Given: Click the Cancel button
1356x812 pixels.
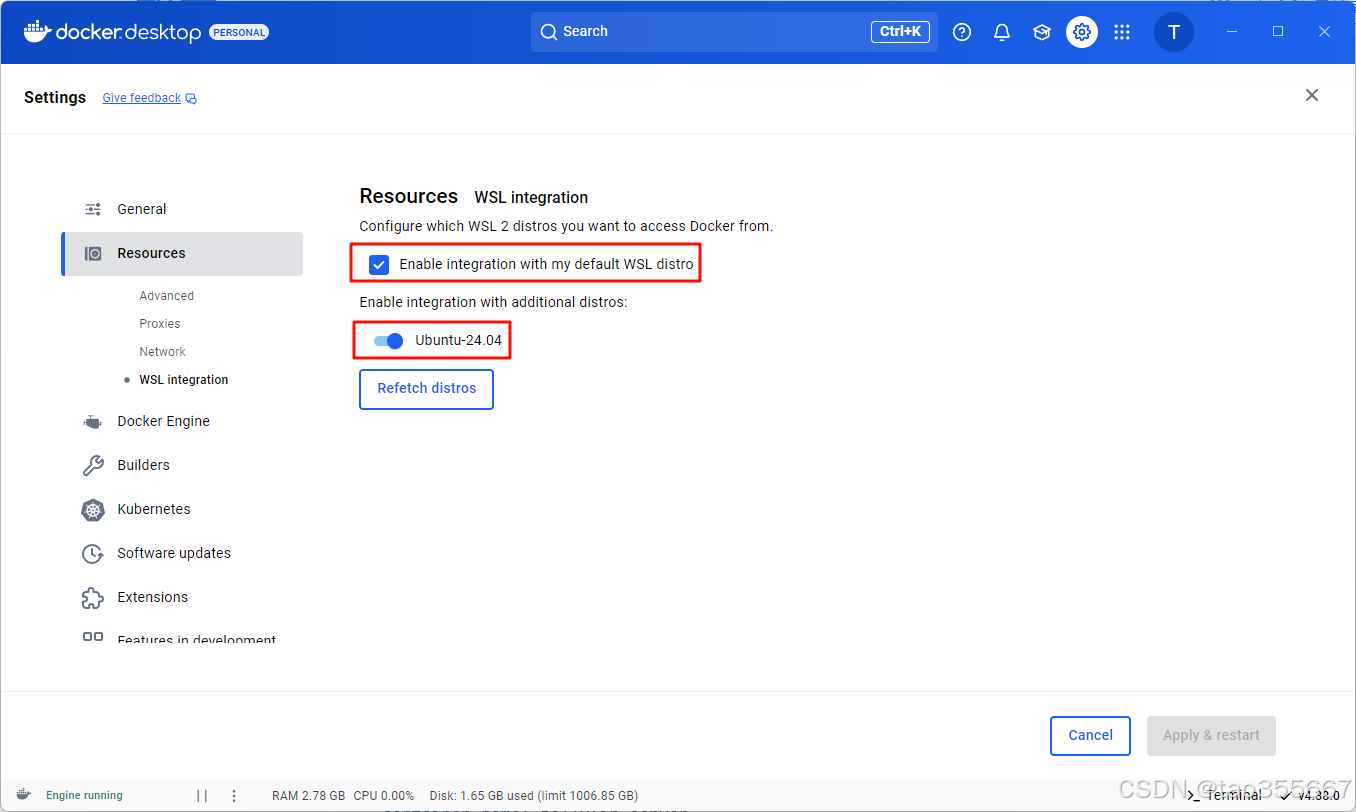Looking at the screenshot, I should coord(1090,736).
